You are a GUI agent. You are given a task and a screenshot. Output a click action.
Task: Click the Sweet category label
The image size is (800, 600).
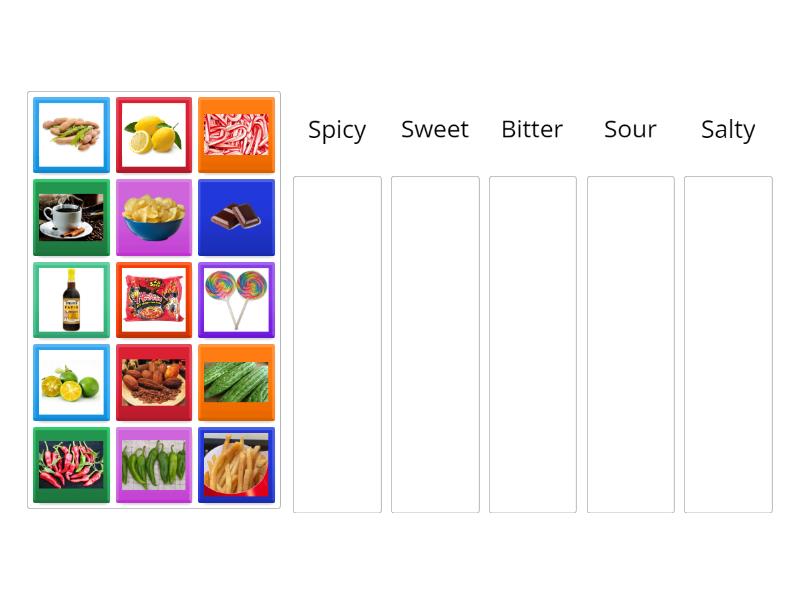435,129
